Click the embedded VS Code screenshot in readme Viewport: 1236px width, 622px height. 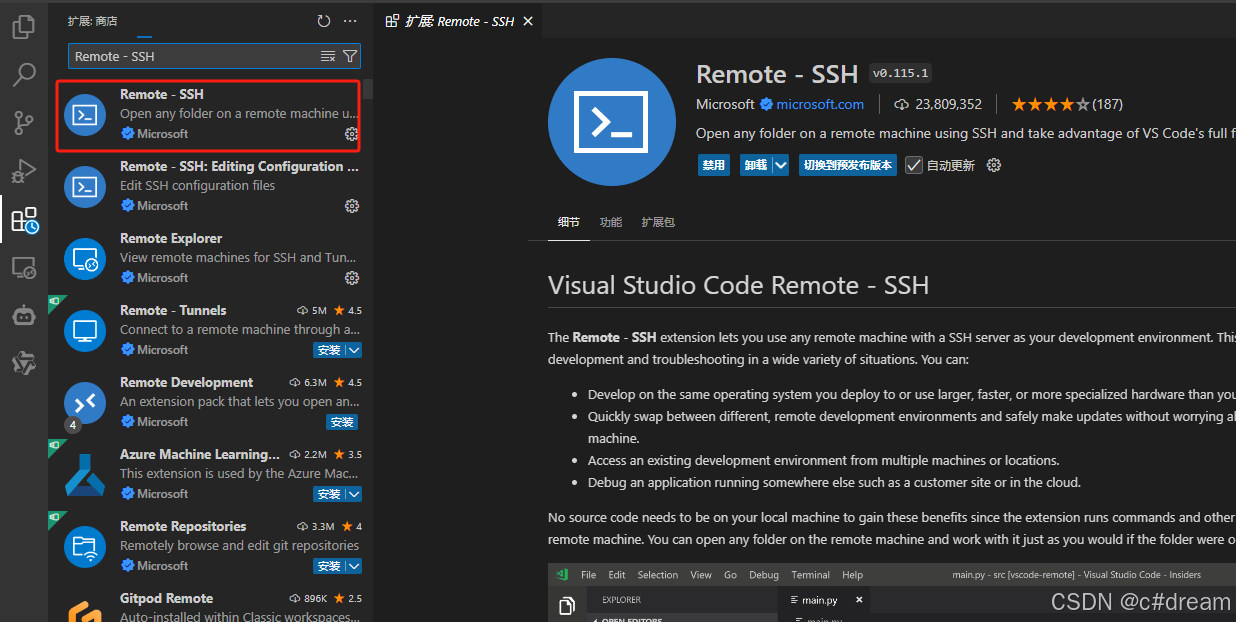pos(892,592)
